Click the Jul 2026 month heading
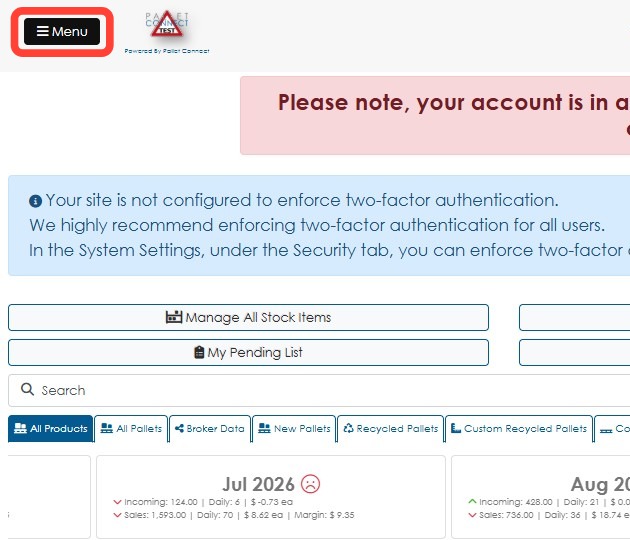The width and height of the screenshot is (630, 540). (x=258, y=484)
